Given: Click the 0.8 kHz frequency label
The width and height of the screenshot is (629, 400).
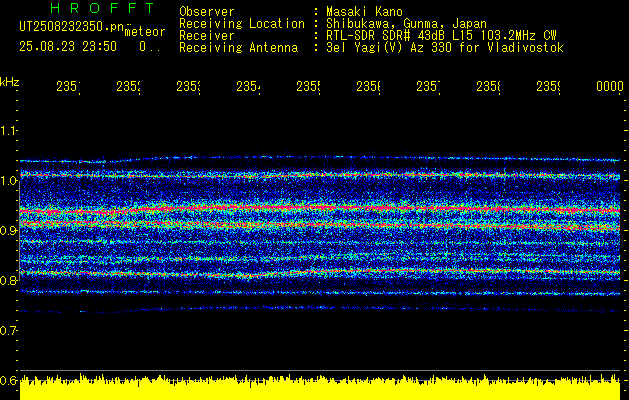Looking at the screenshot, I should pyautogui.click(x=8, y=280).
